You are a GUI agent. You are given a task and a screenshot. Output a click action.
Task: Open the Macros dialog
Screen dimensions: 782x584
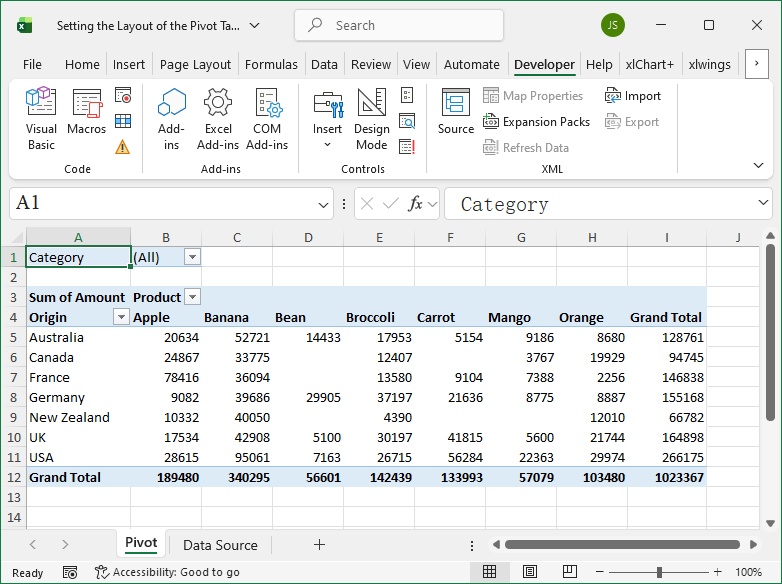coord(86,111)
